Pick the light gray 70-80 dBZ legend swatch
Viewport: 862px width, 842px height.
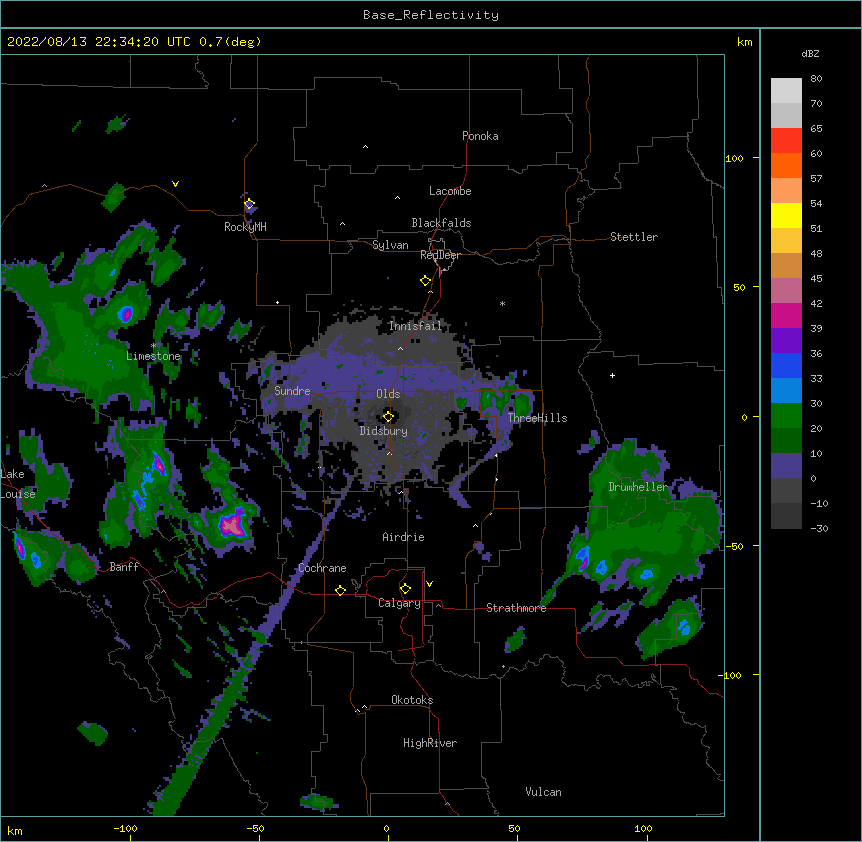786,91
